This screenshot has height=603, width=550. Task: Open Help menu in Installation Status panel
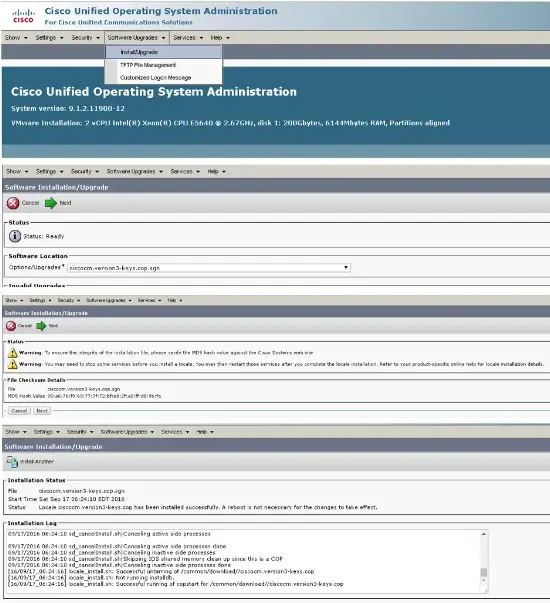[205, 432]
